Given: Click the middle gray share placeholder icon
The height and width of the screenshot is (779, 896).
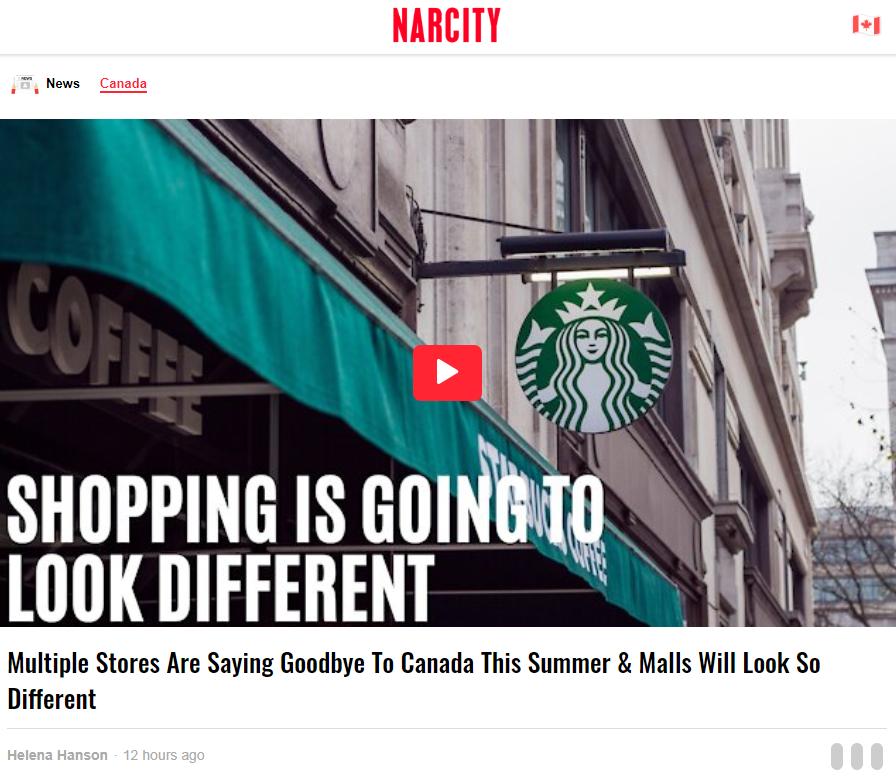Looking at the screenshot, I should pyautogui.click(x=856, y=756).
